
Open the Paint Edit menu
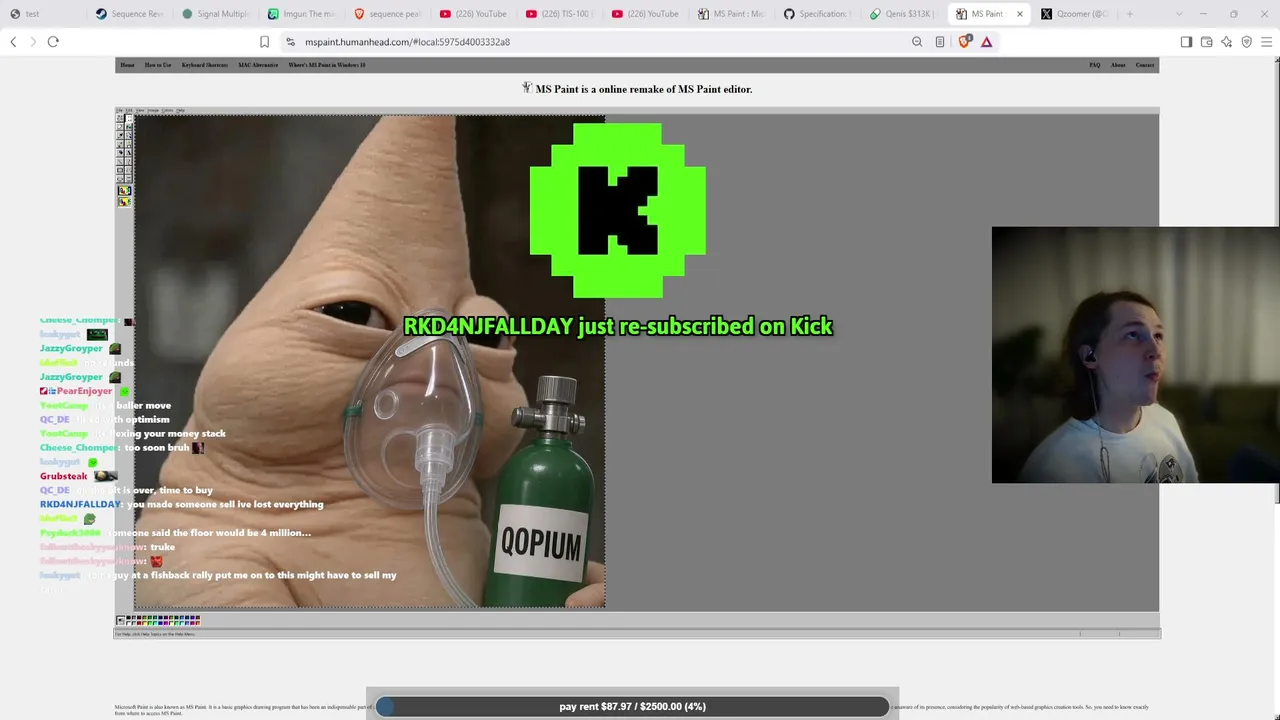128,110
